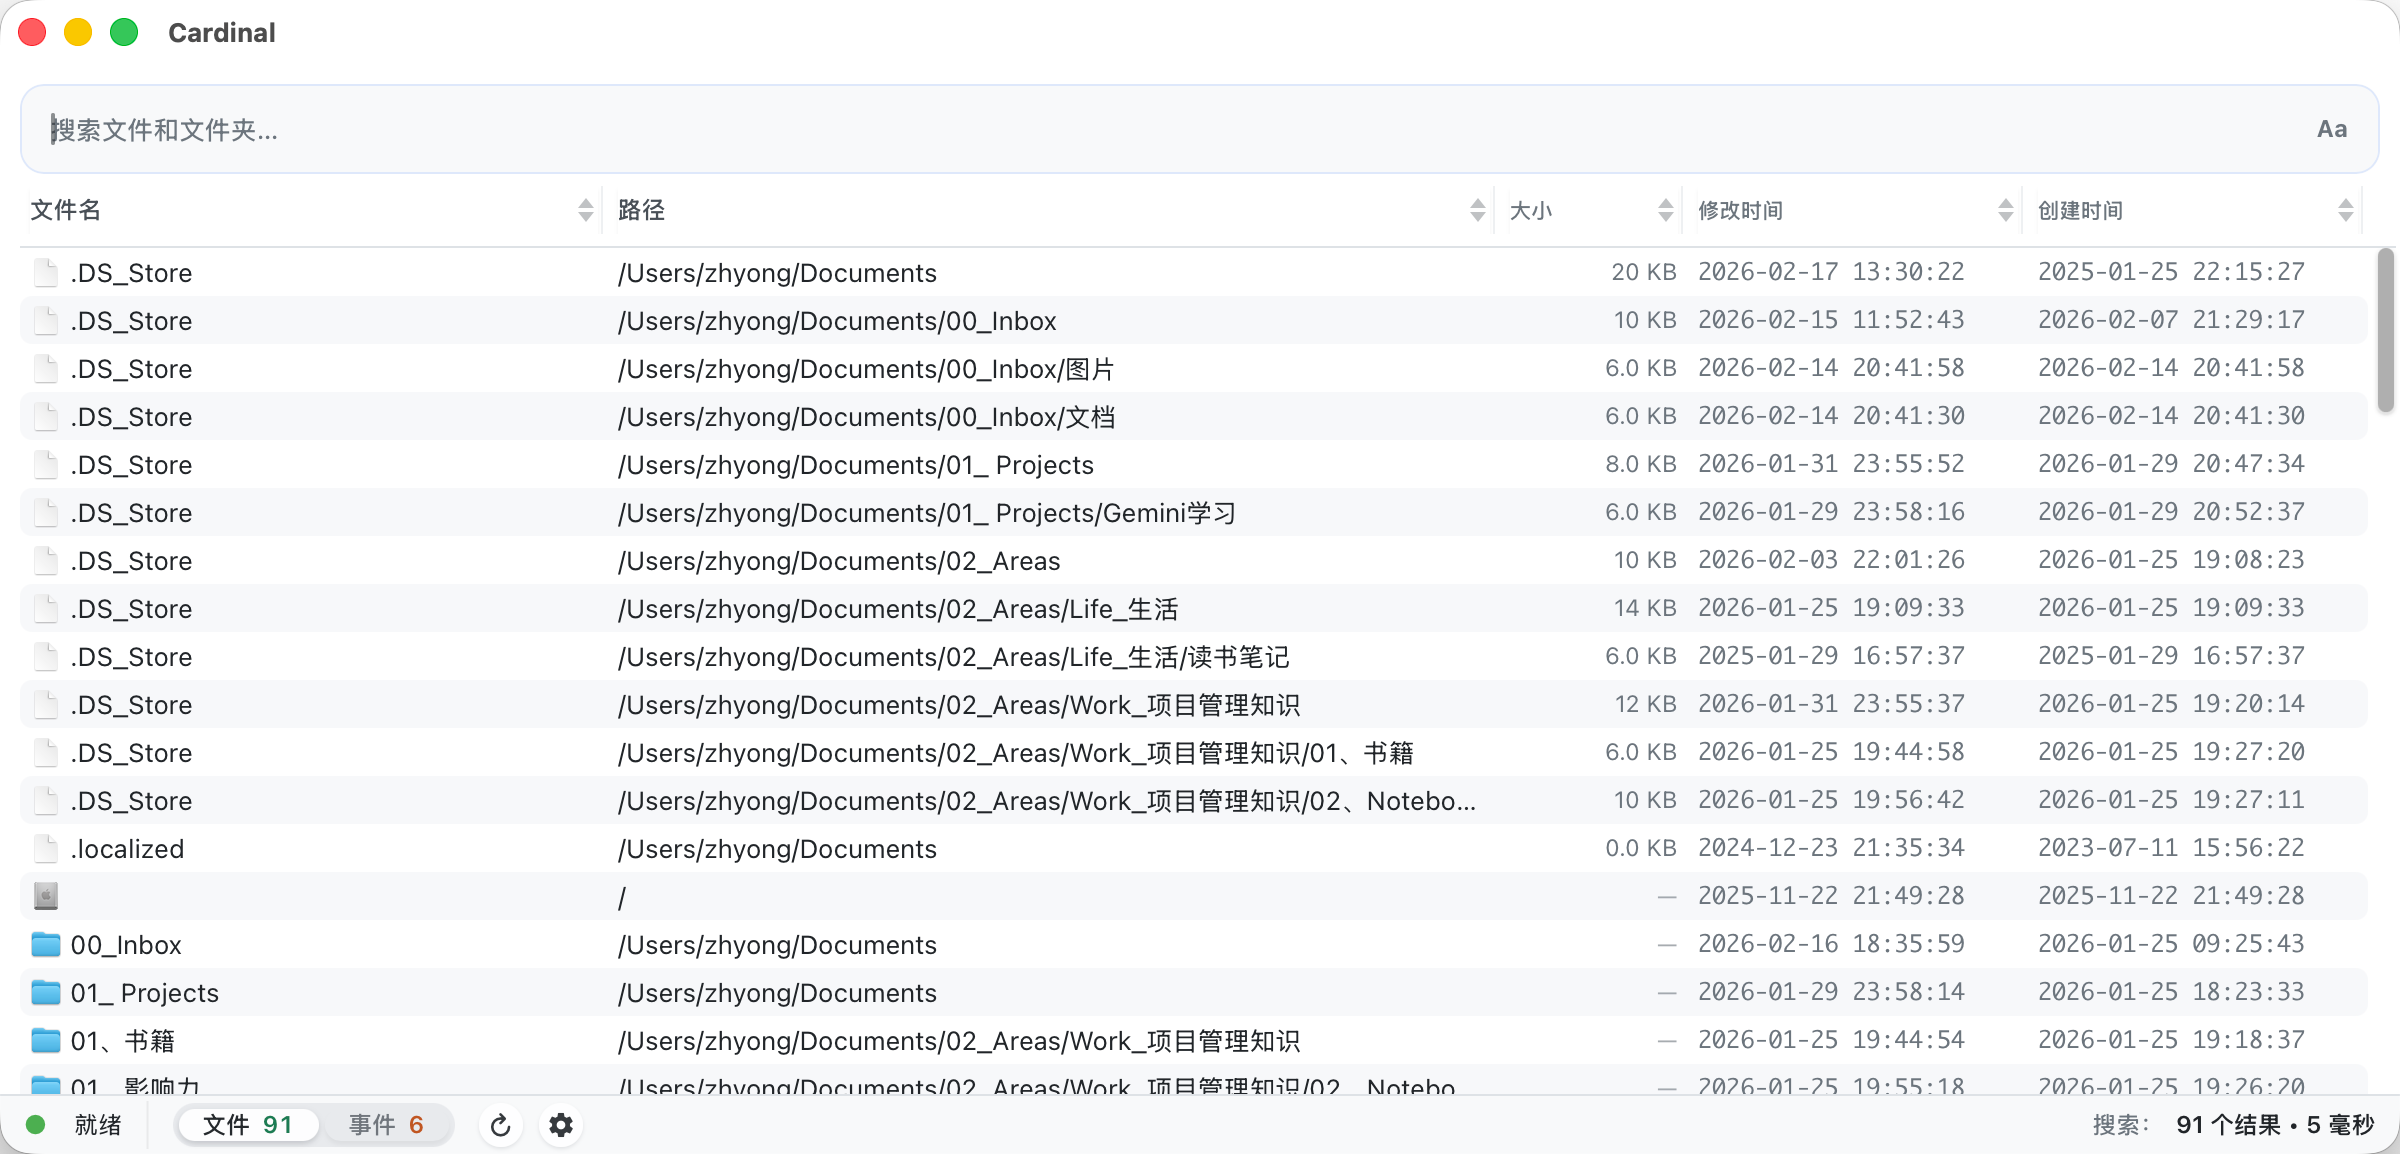Click the .localized file icon
This screenshot has width=2400, height=1154.
pyautogui.click(x=45, y=848)
